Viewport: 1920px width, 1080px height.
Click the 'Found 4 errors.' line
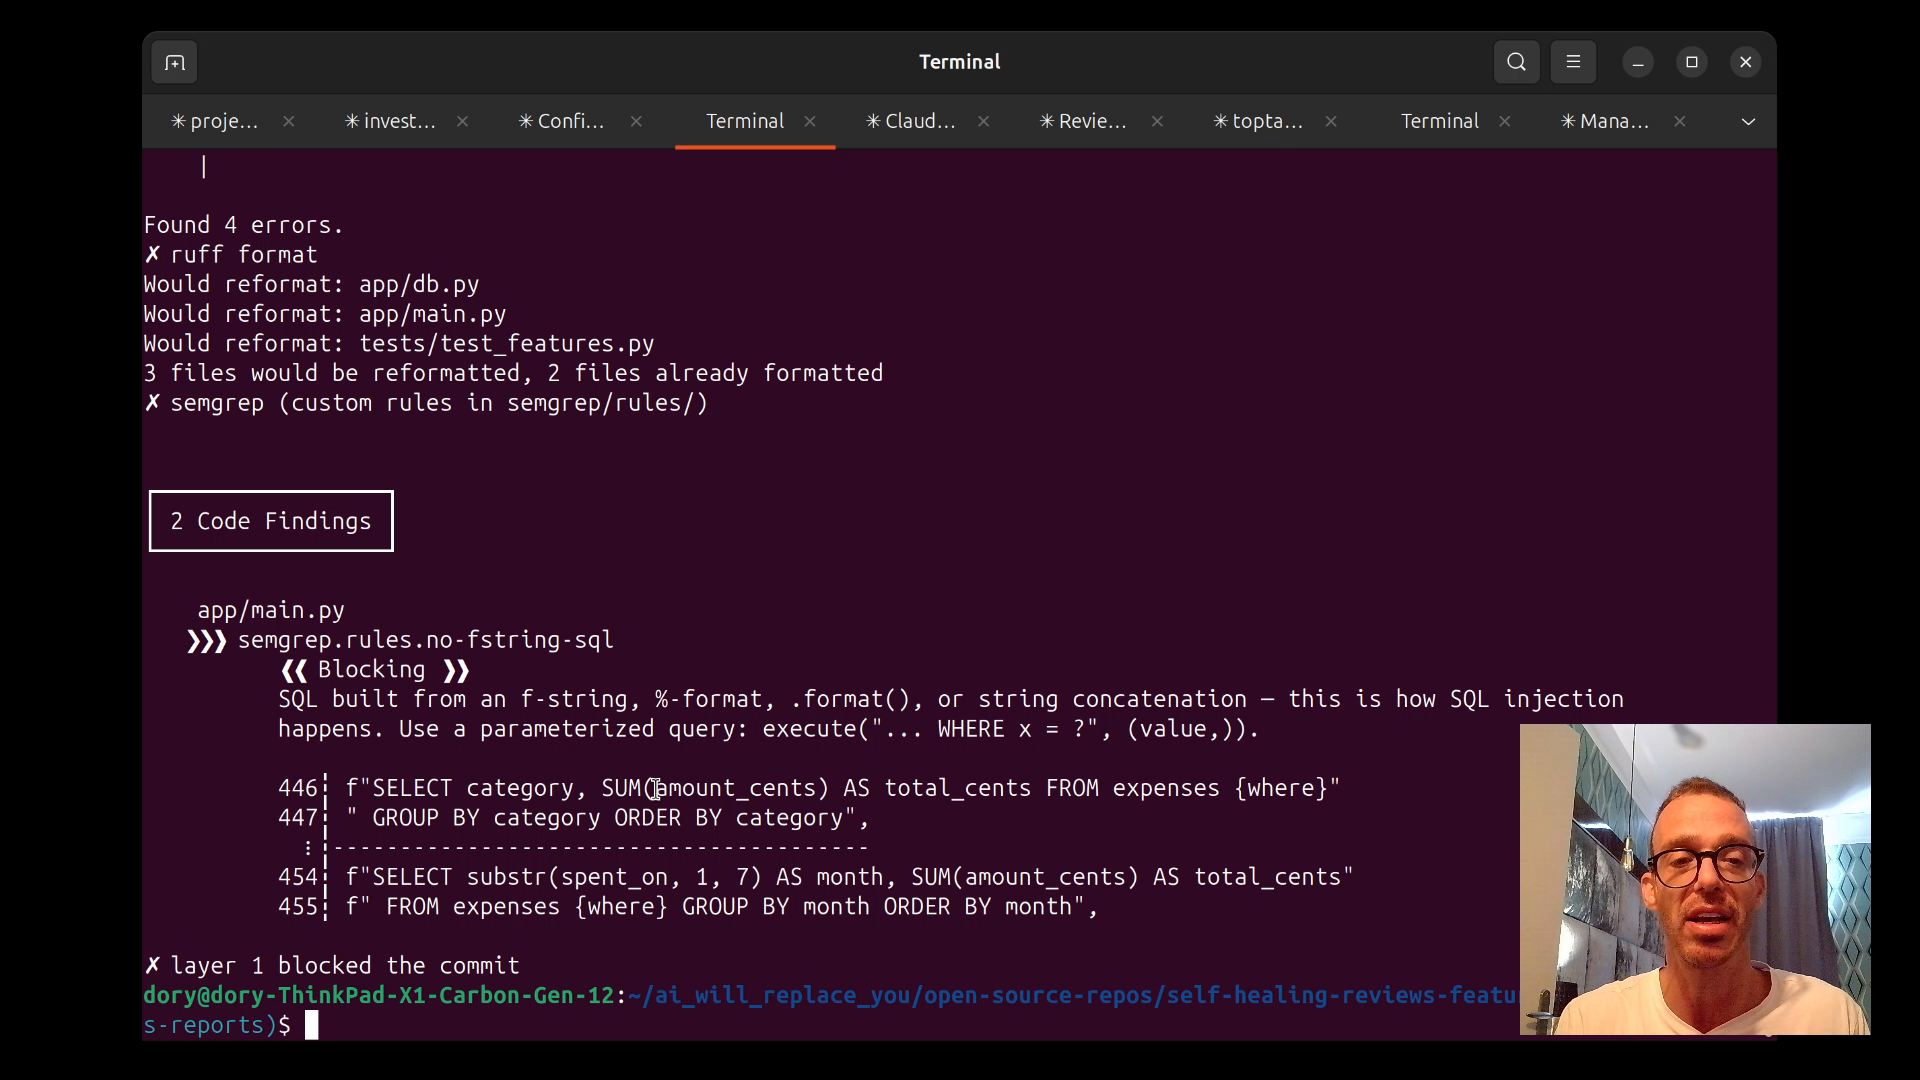244,225
